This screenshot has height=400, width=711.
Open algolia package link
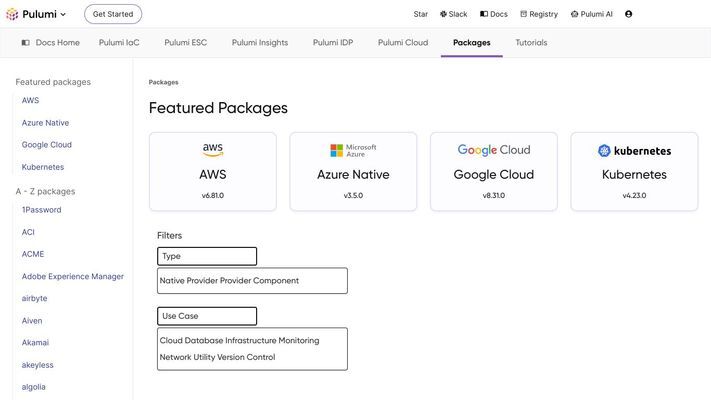click(34, 387)
